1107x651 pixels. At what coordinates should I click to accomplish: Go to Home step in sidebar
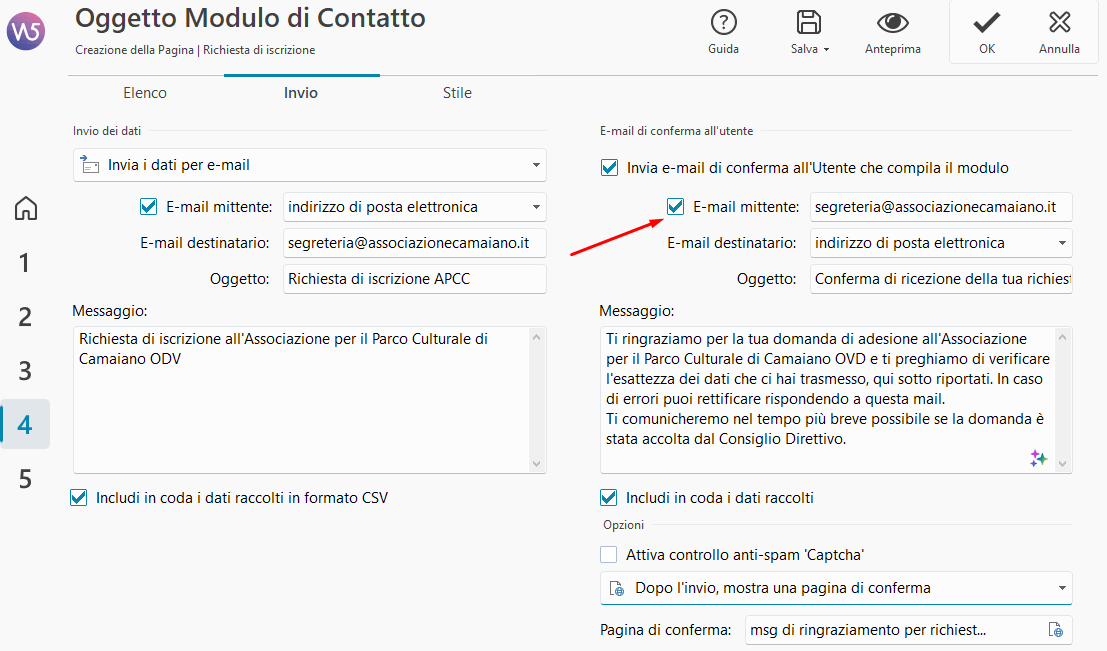point(26,208)
